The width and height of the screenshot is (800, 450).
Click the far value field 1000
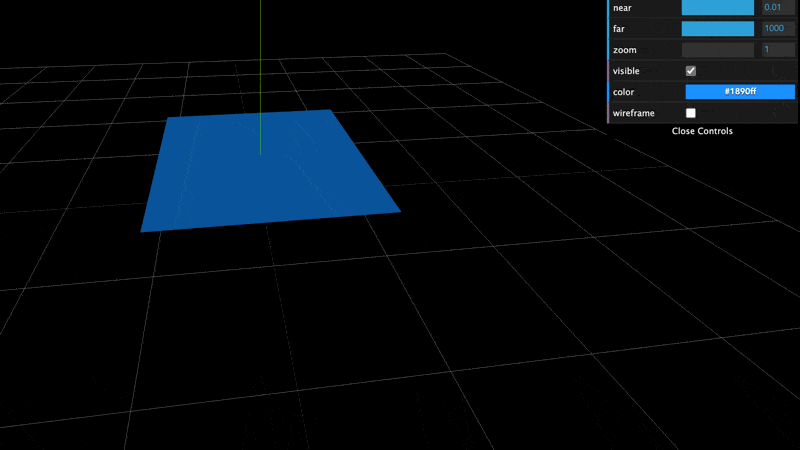pos(777,29)
